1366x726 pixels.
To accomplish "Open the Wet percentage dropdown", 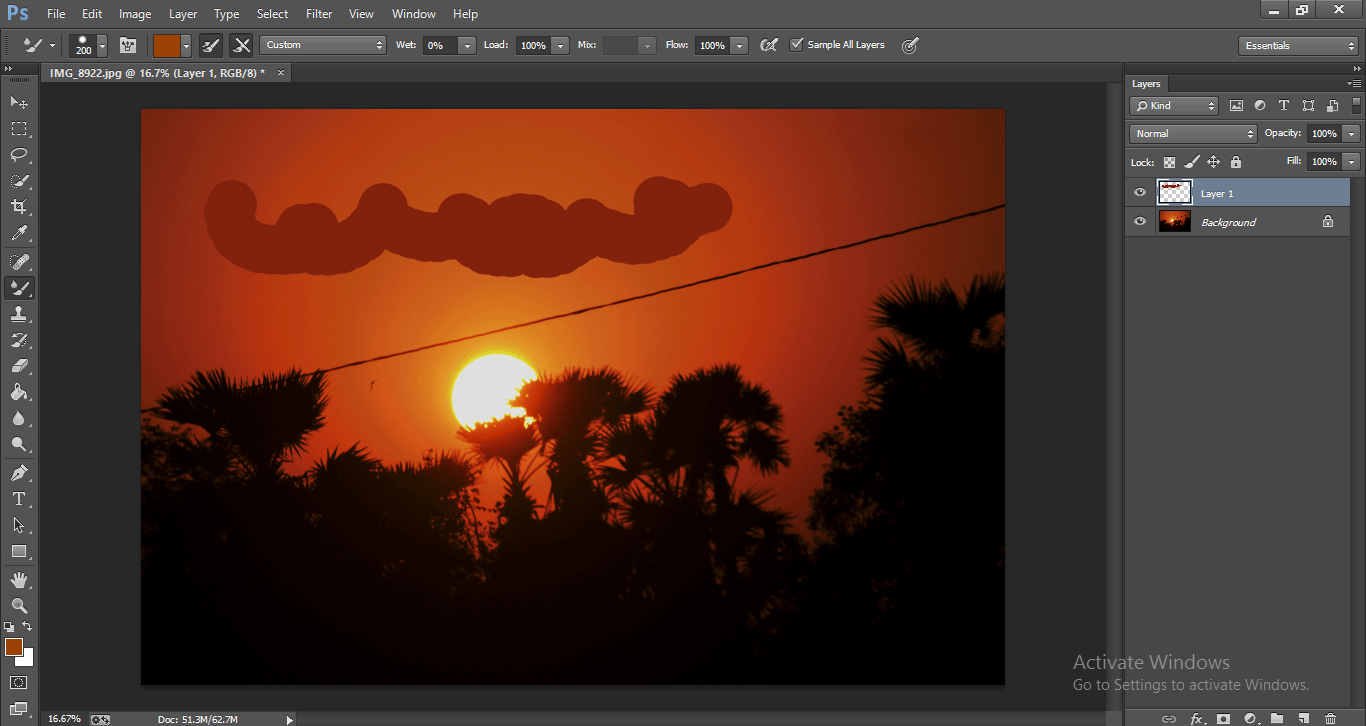I will 466,45.
